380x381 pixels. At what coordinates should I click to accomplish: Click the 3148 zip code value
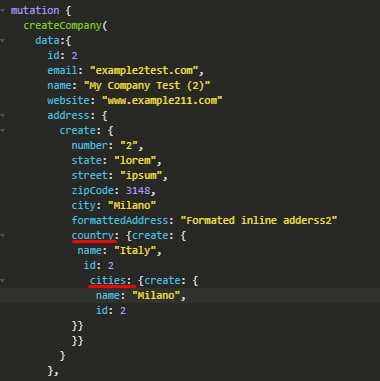pos(138,190)
